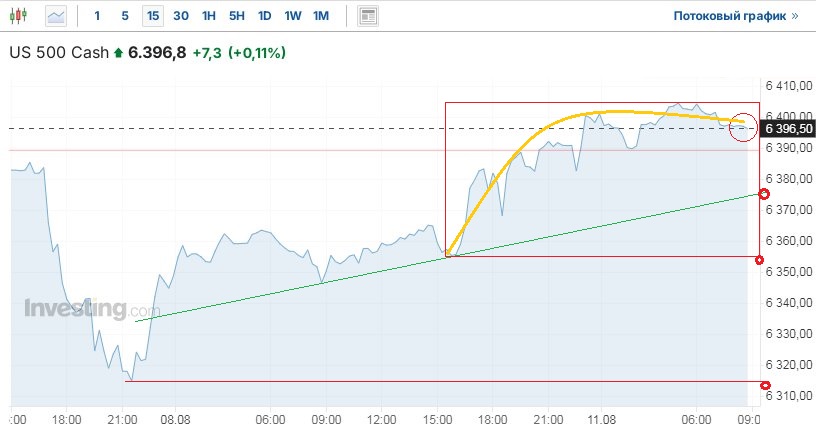The image size is (816, 428).
Task: Set the chart to 1W timeframe
Action: [x=292, y=16]
